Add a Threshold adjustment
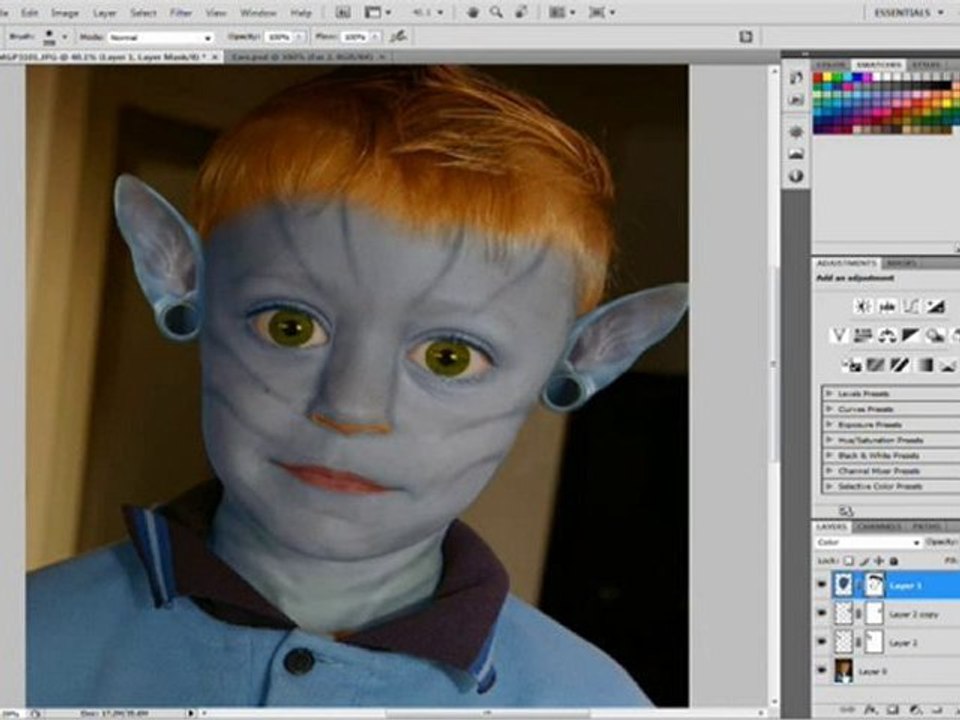 [x=899, y=366]
